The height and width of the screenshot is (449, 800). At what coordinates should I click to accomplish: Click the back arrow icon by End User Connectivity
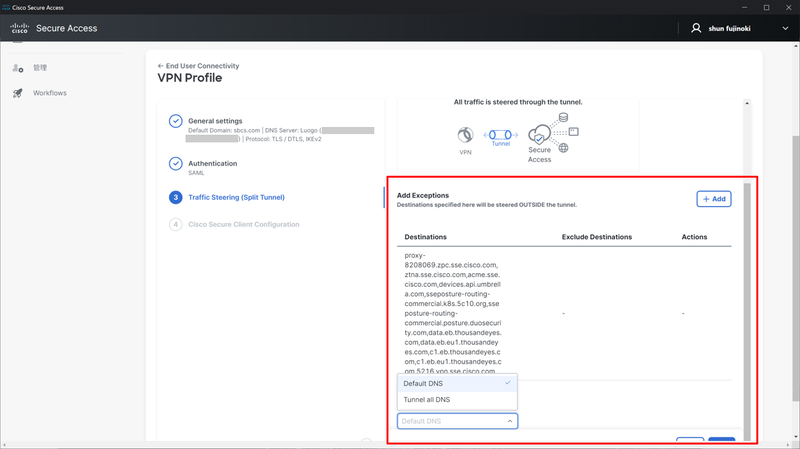point(160,66)
